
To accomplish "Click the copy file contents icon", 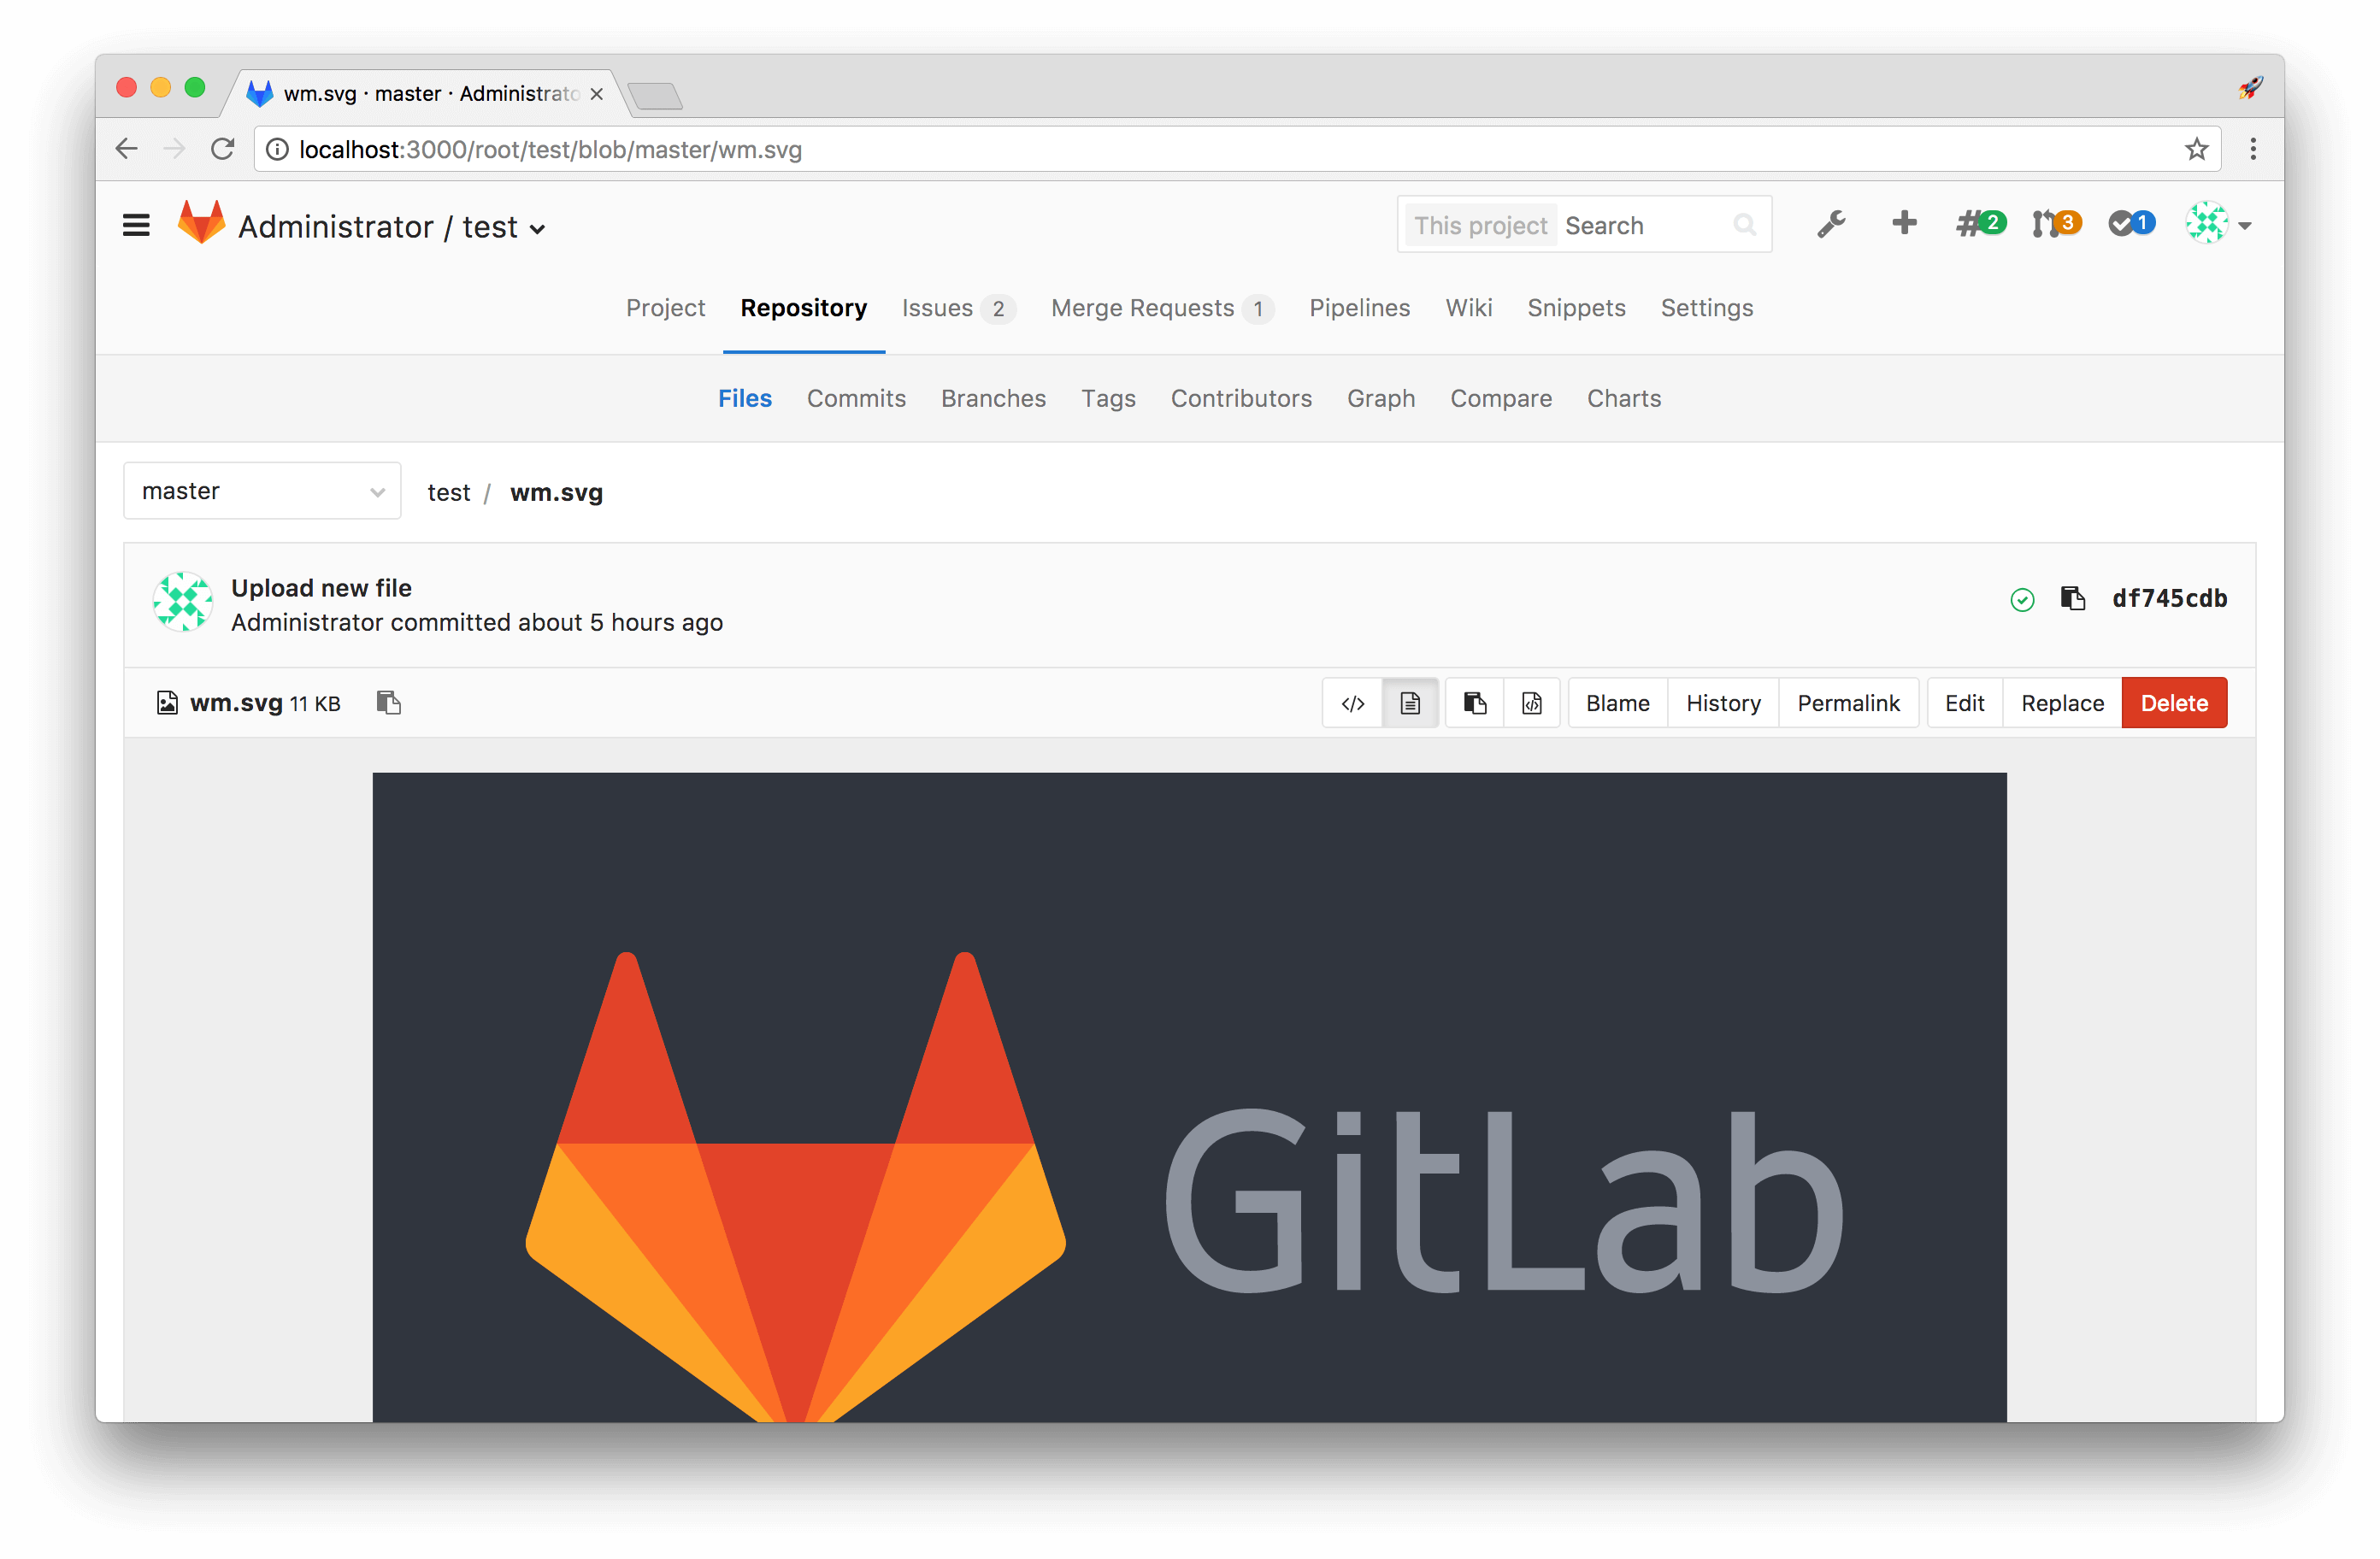I will pyautogui.click(x=1474, y=703).
